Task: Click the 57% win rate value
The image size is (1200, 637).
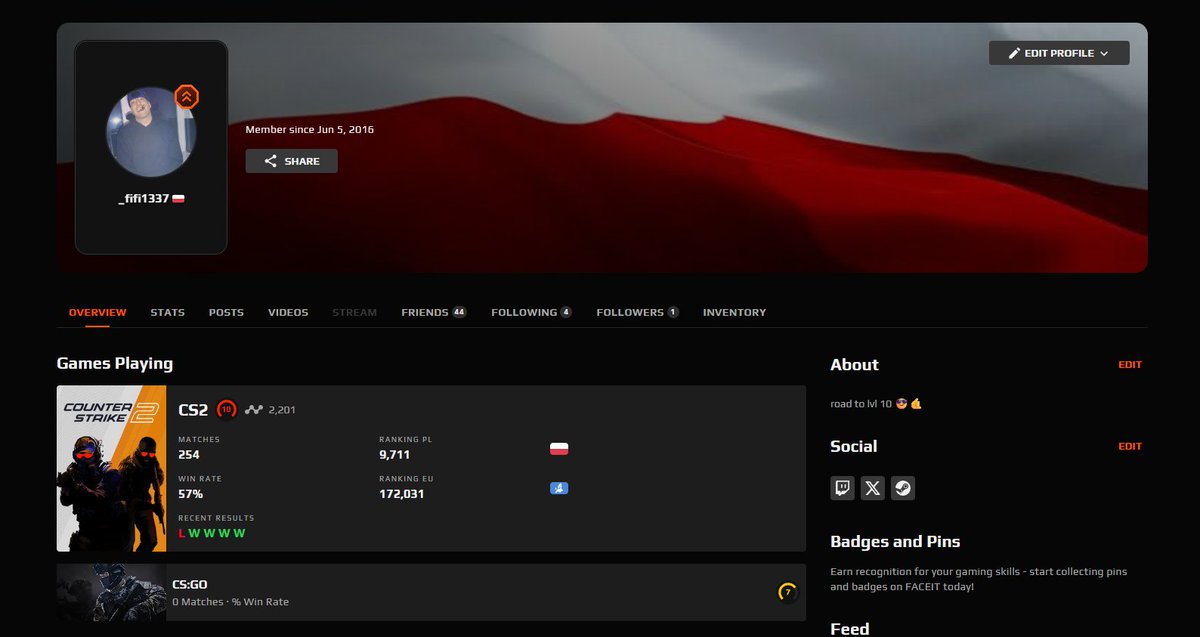Action: (x=190, y=494)
